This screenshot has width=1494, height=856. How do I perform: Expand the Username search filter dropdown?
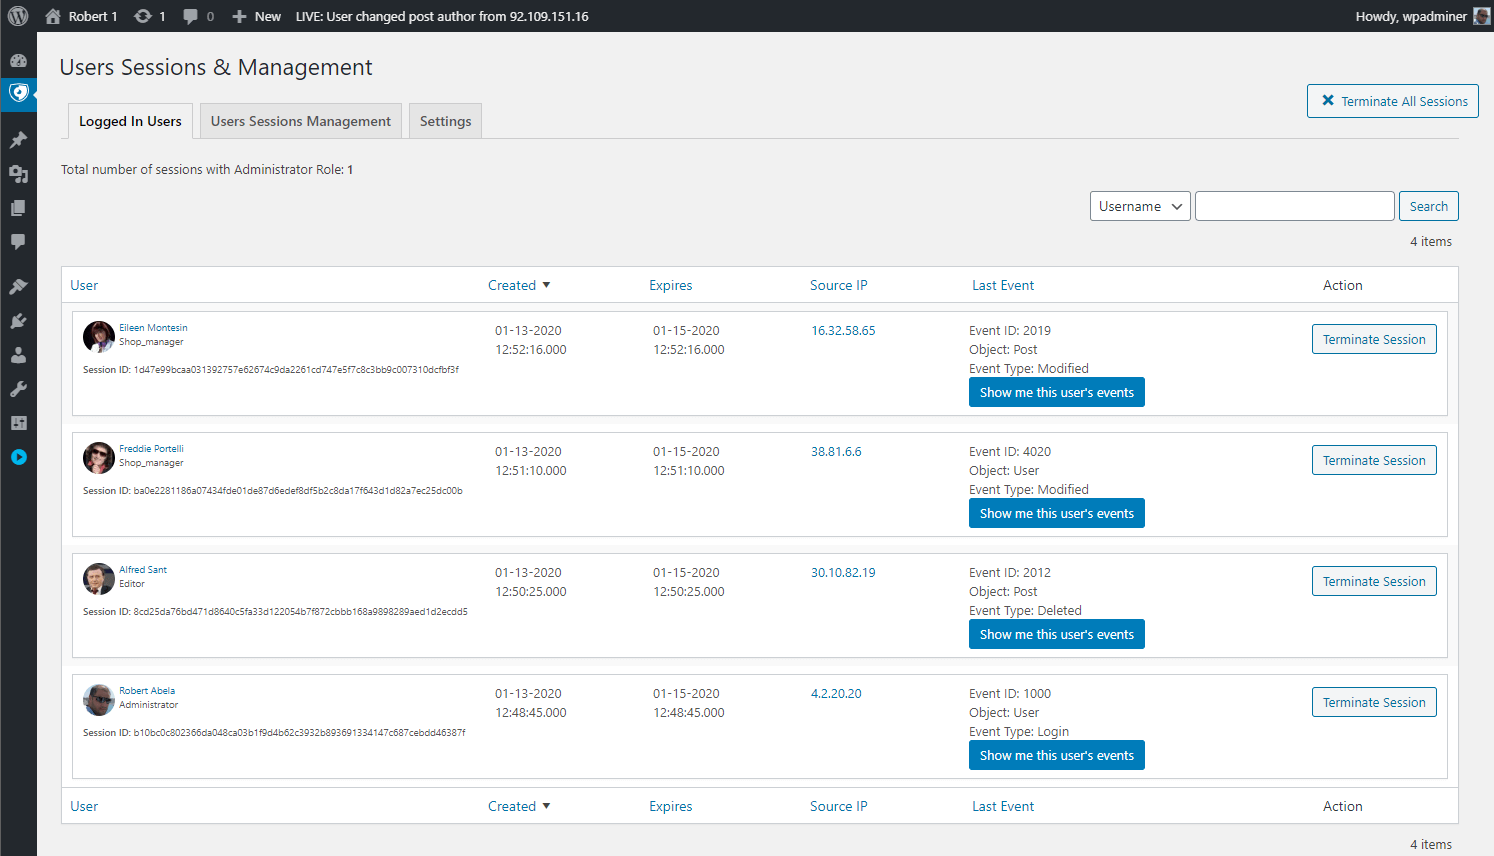tap(1139, 206)
